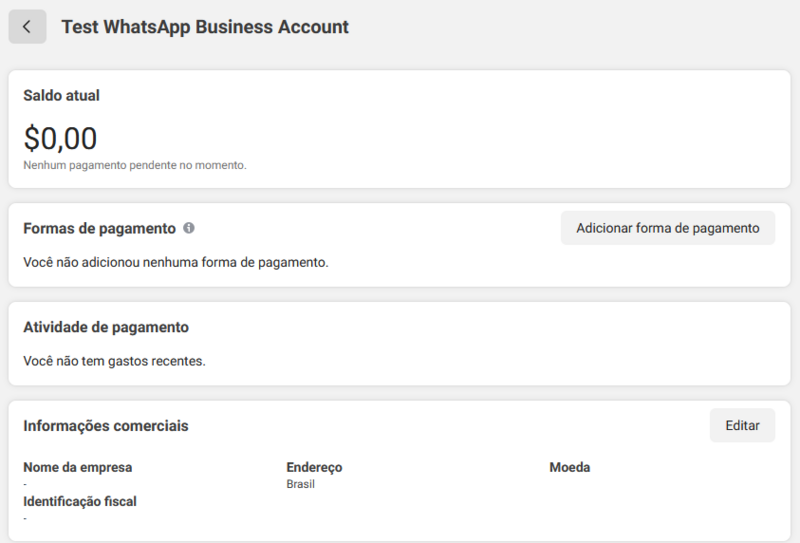Select the Brasil address value

pos(301,484)
